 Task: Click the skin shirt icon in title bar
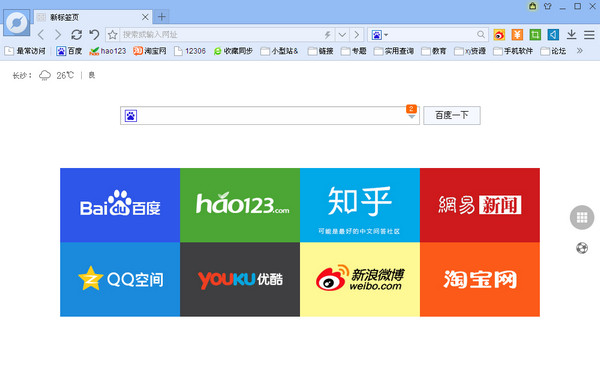[x=548, y=6]
